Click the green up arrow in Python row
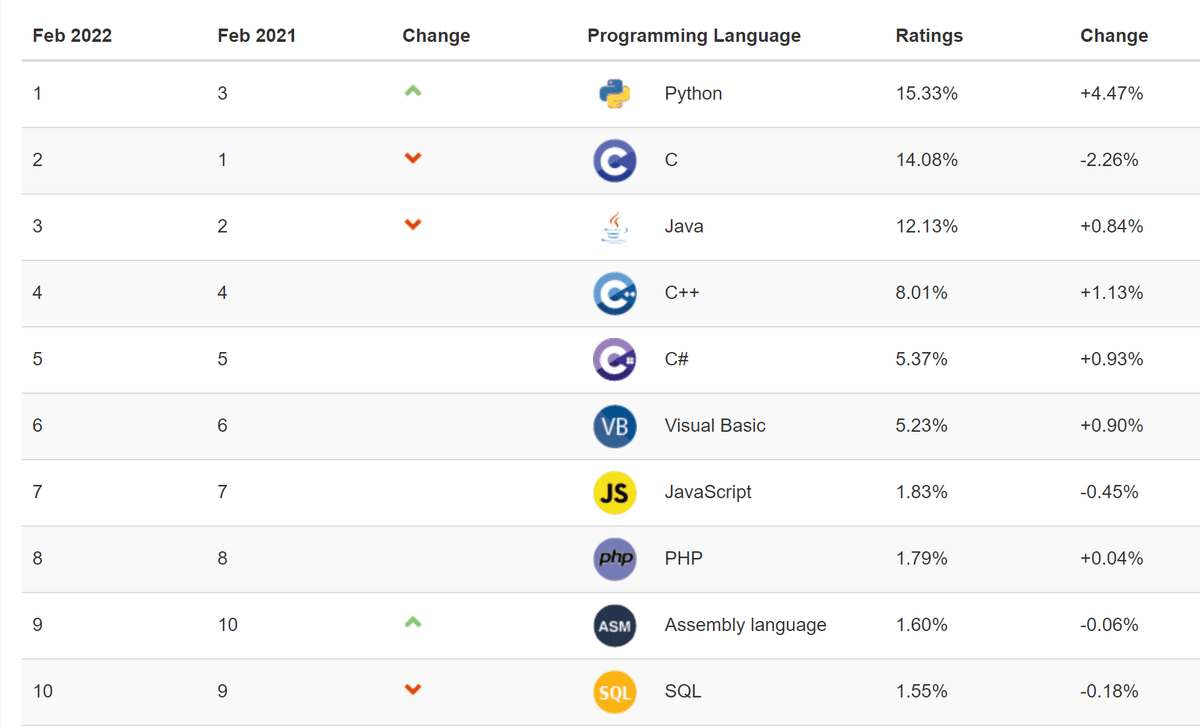The width and height of the screenshot is (1200, 728). pos(413,91)
